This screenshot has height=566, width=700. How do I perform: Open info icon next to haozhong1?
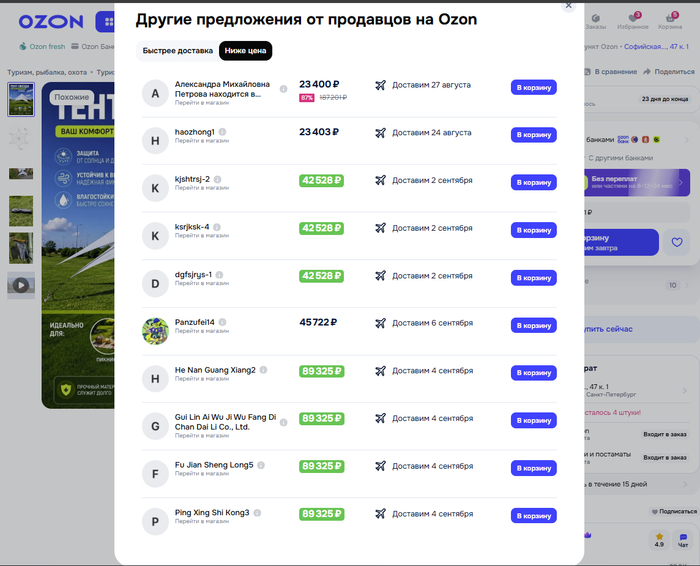(222, 132)
